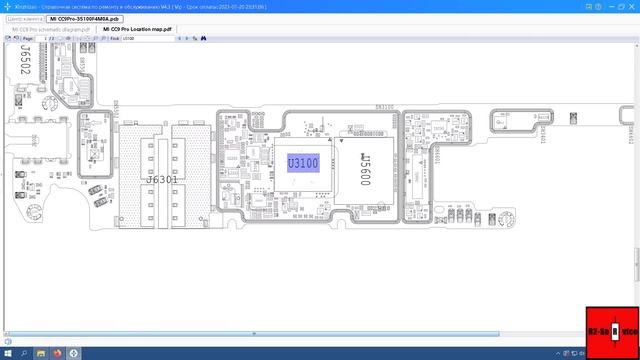The width and height of the screenshot is (640, 360).
Task: Close the XinZhiZao window
Action: click(632, 7)
